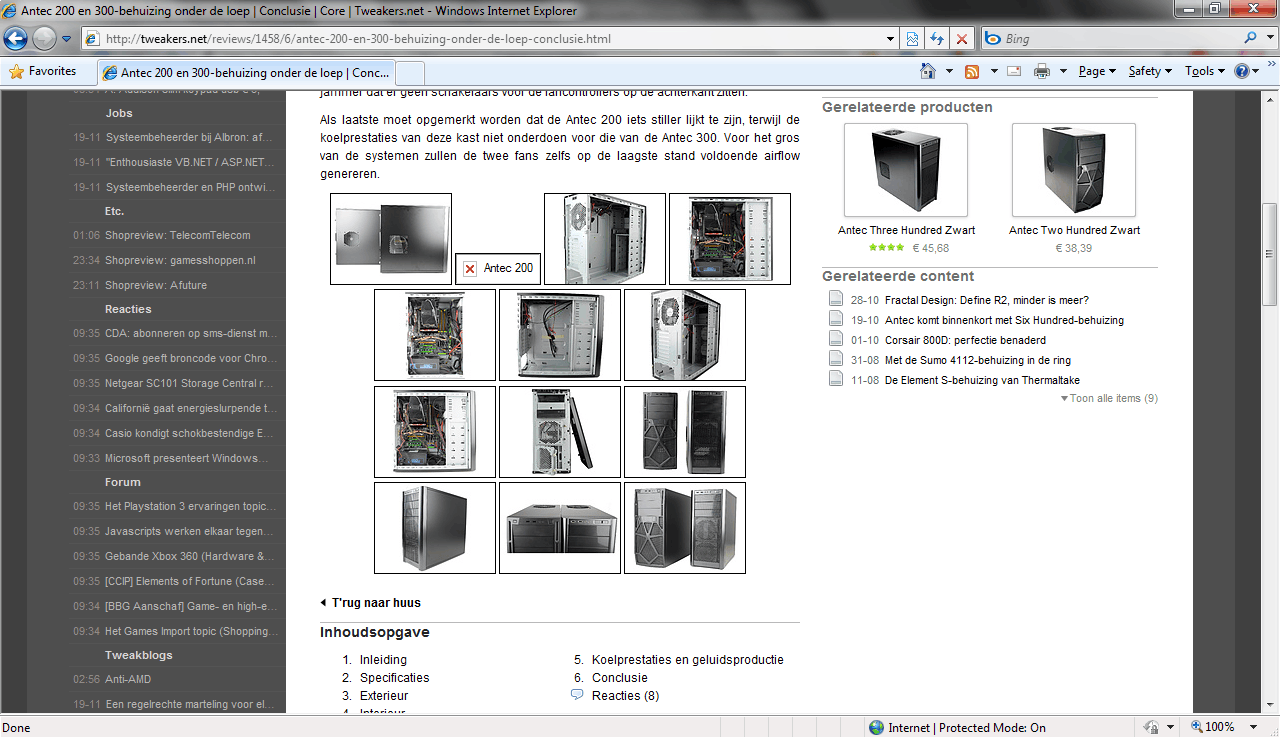
Task: Click the page scrollbar down arrow
Action: [1271, 704]
